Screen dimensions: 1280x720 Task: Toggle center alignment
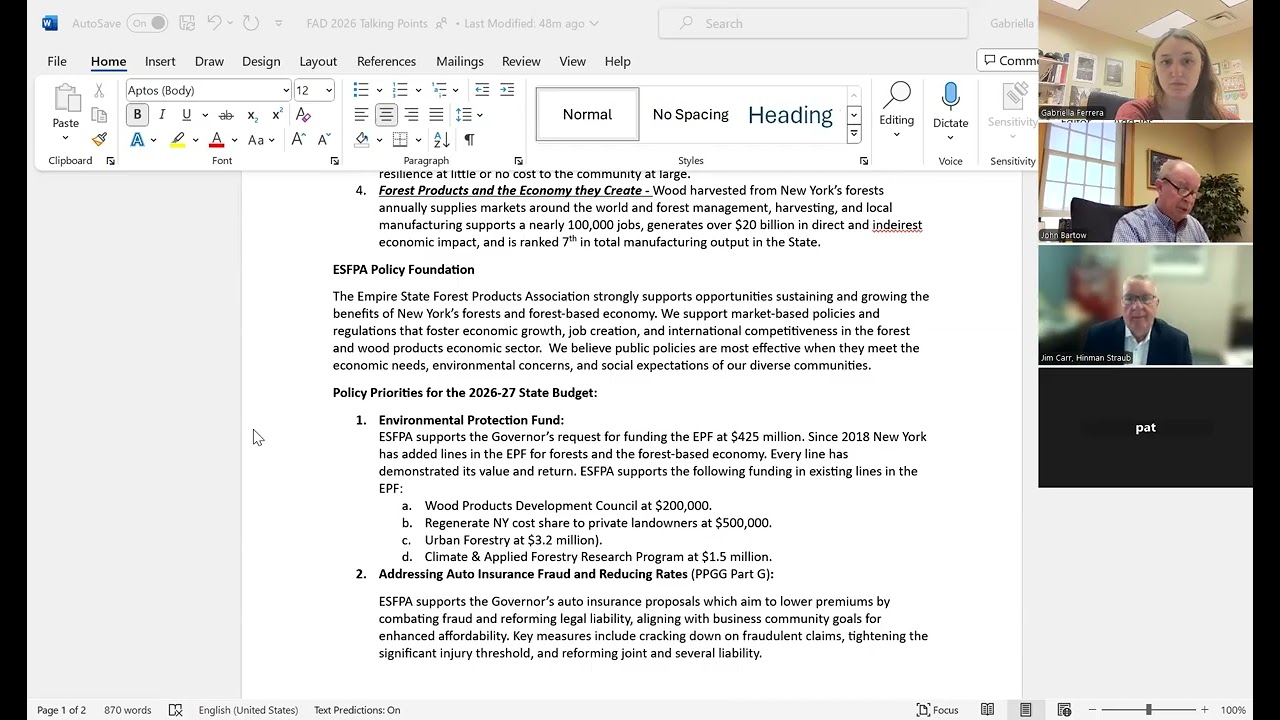point(386,115)
